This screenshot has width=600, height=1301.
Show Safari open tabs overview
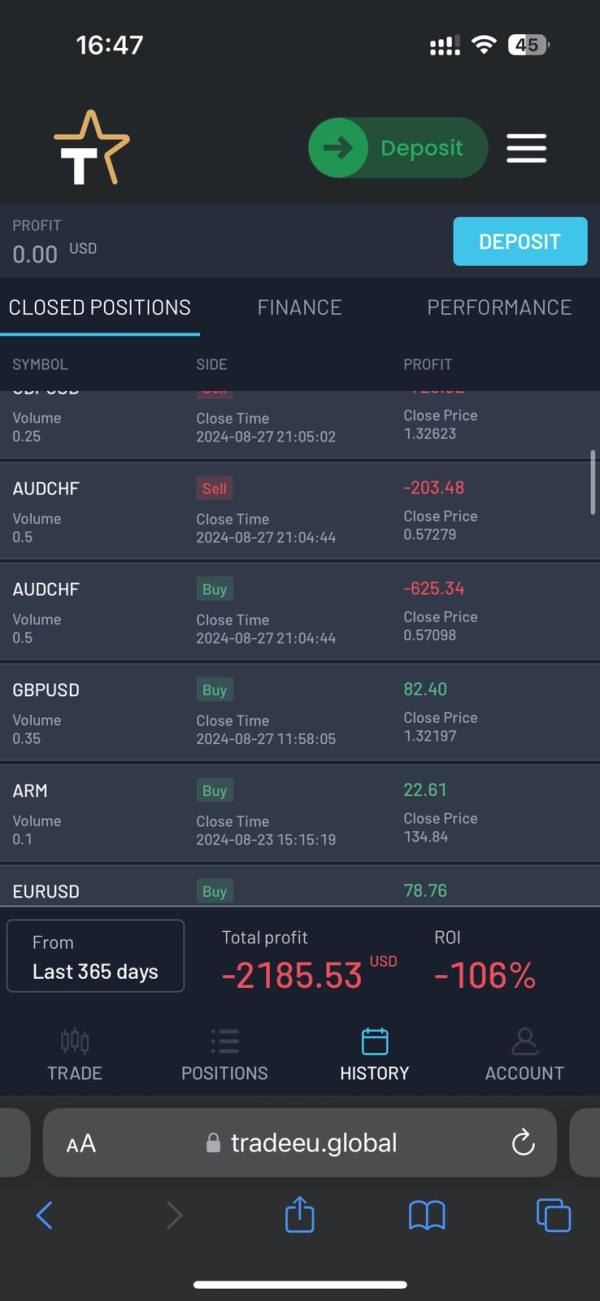[x=553, y=1215]
